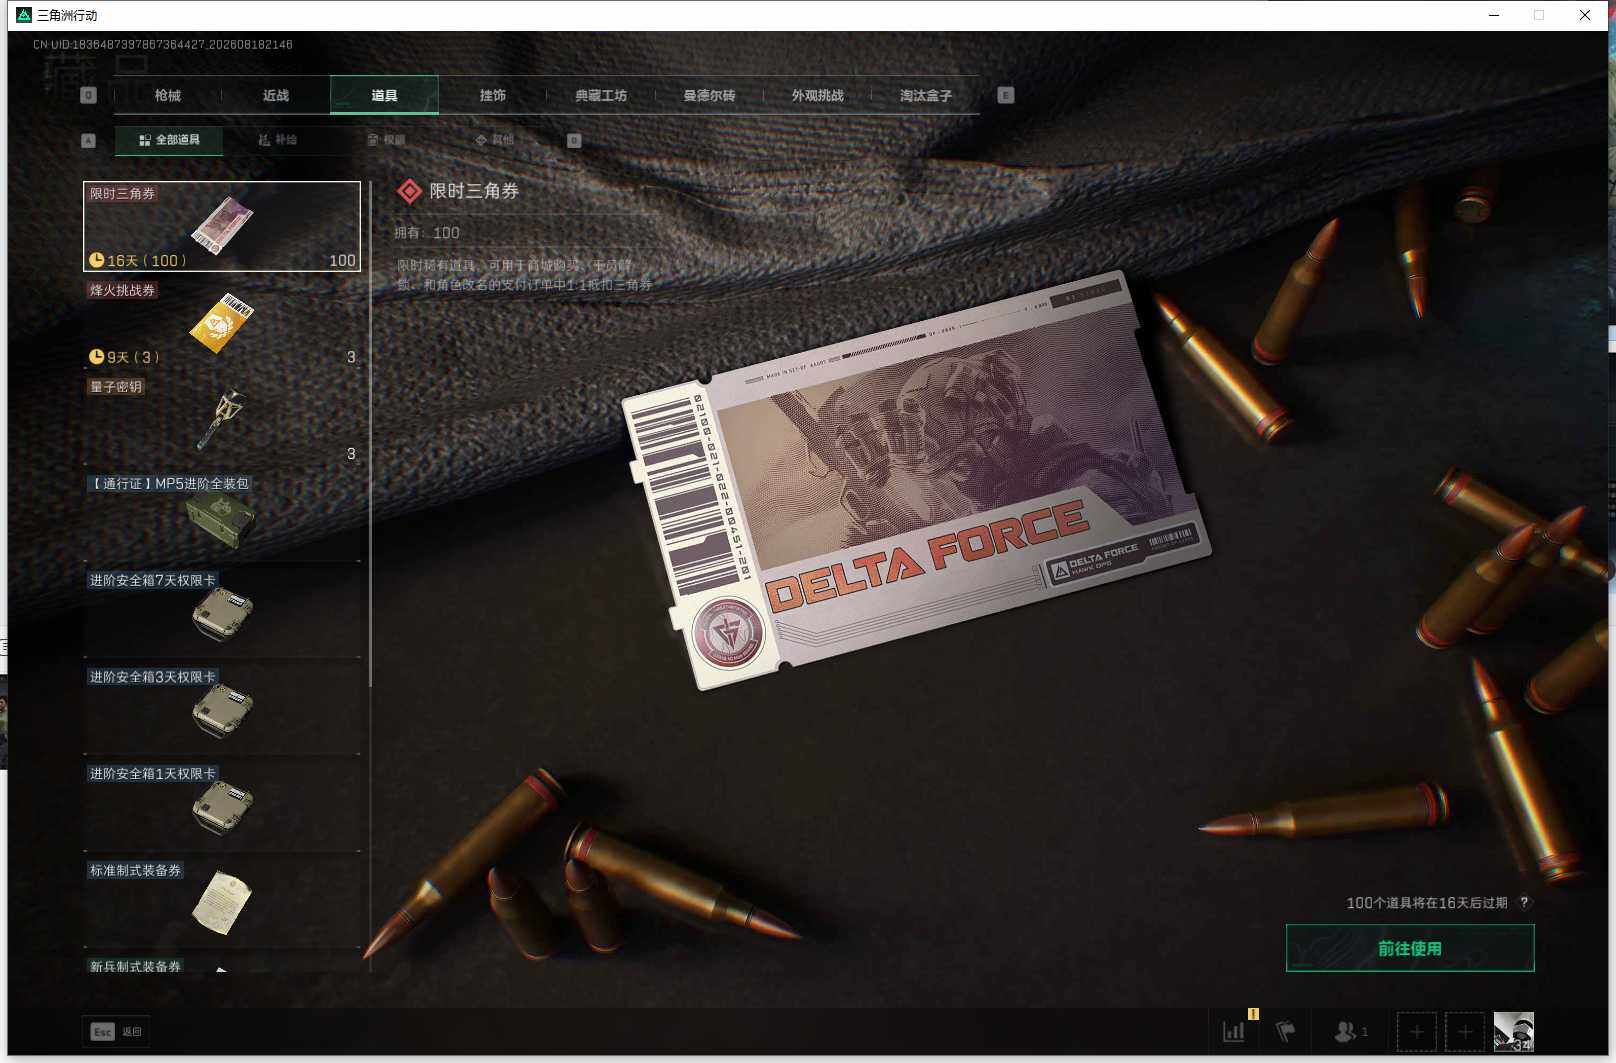Click the 9天 (3) timer label
The height and width of the screenshot is (1063, 1616).
[x=124, y=357]
